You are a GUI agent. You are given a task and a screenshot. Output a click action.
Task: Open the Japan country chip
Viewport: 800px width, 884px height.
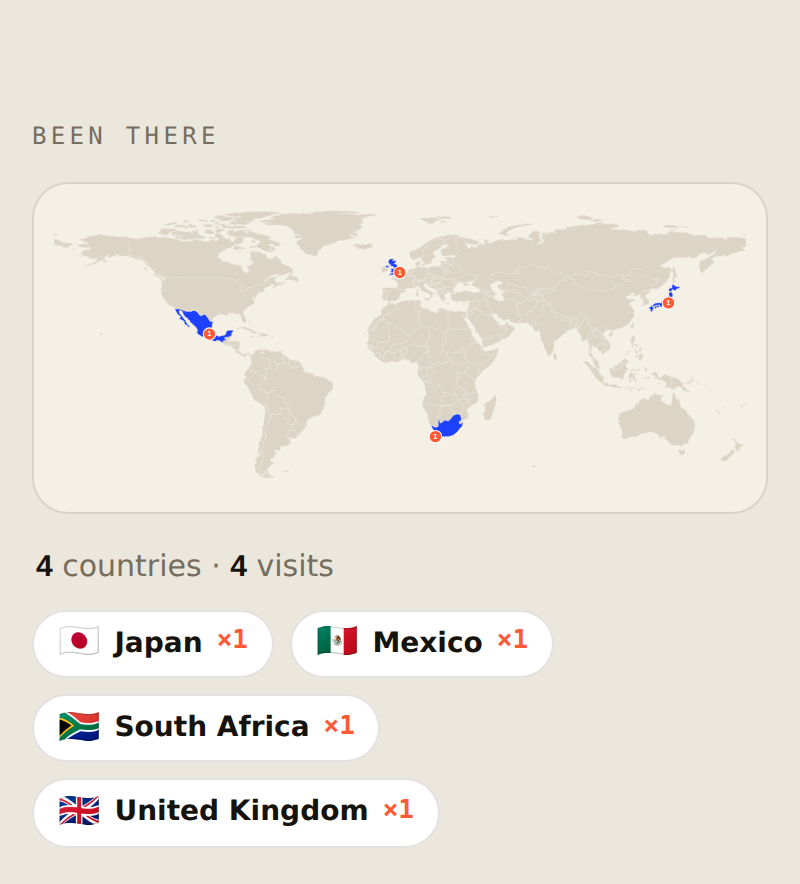click(x=153, y=643)
